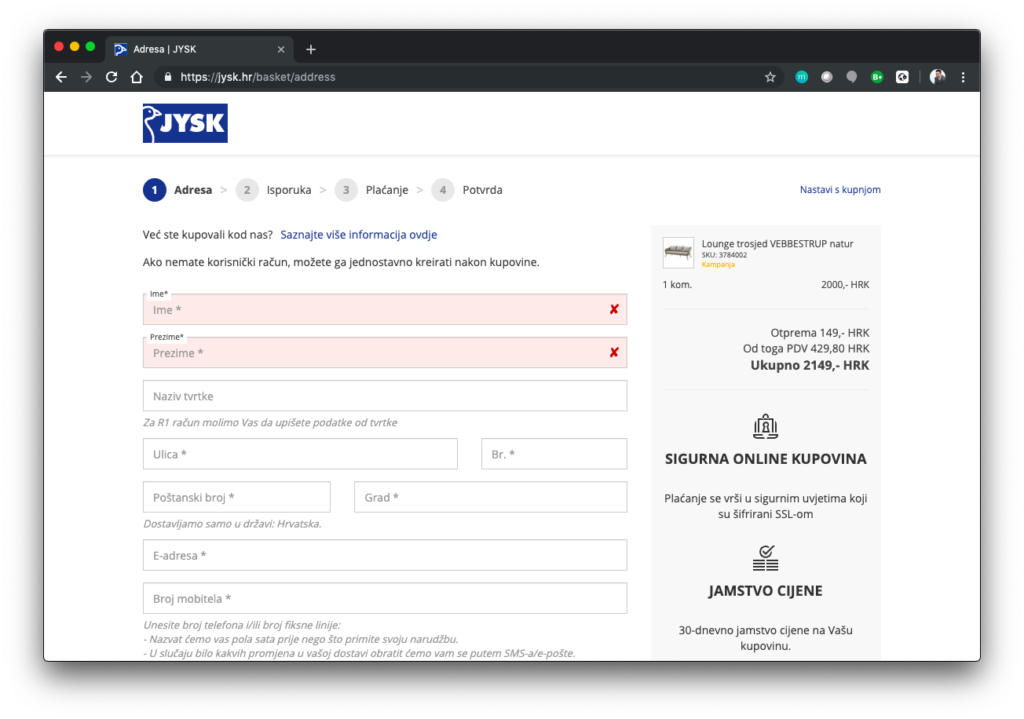Go to browser home page icon
Screen dimensions: 1024x719
[x=137, y=77]
